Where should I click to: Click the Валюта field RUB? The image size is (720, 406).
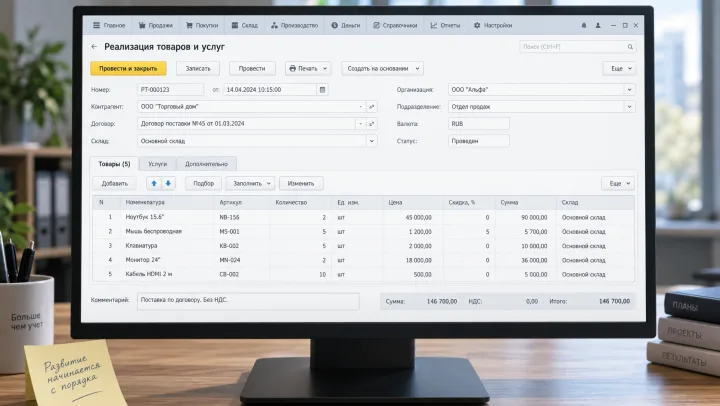478,124
